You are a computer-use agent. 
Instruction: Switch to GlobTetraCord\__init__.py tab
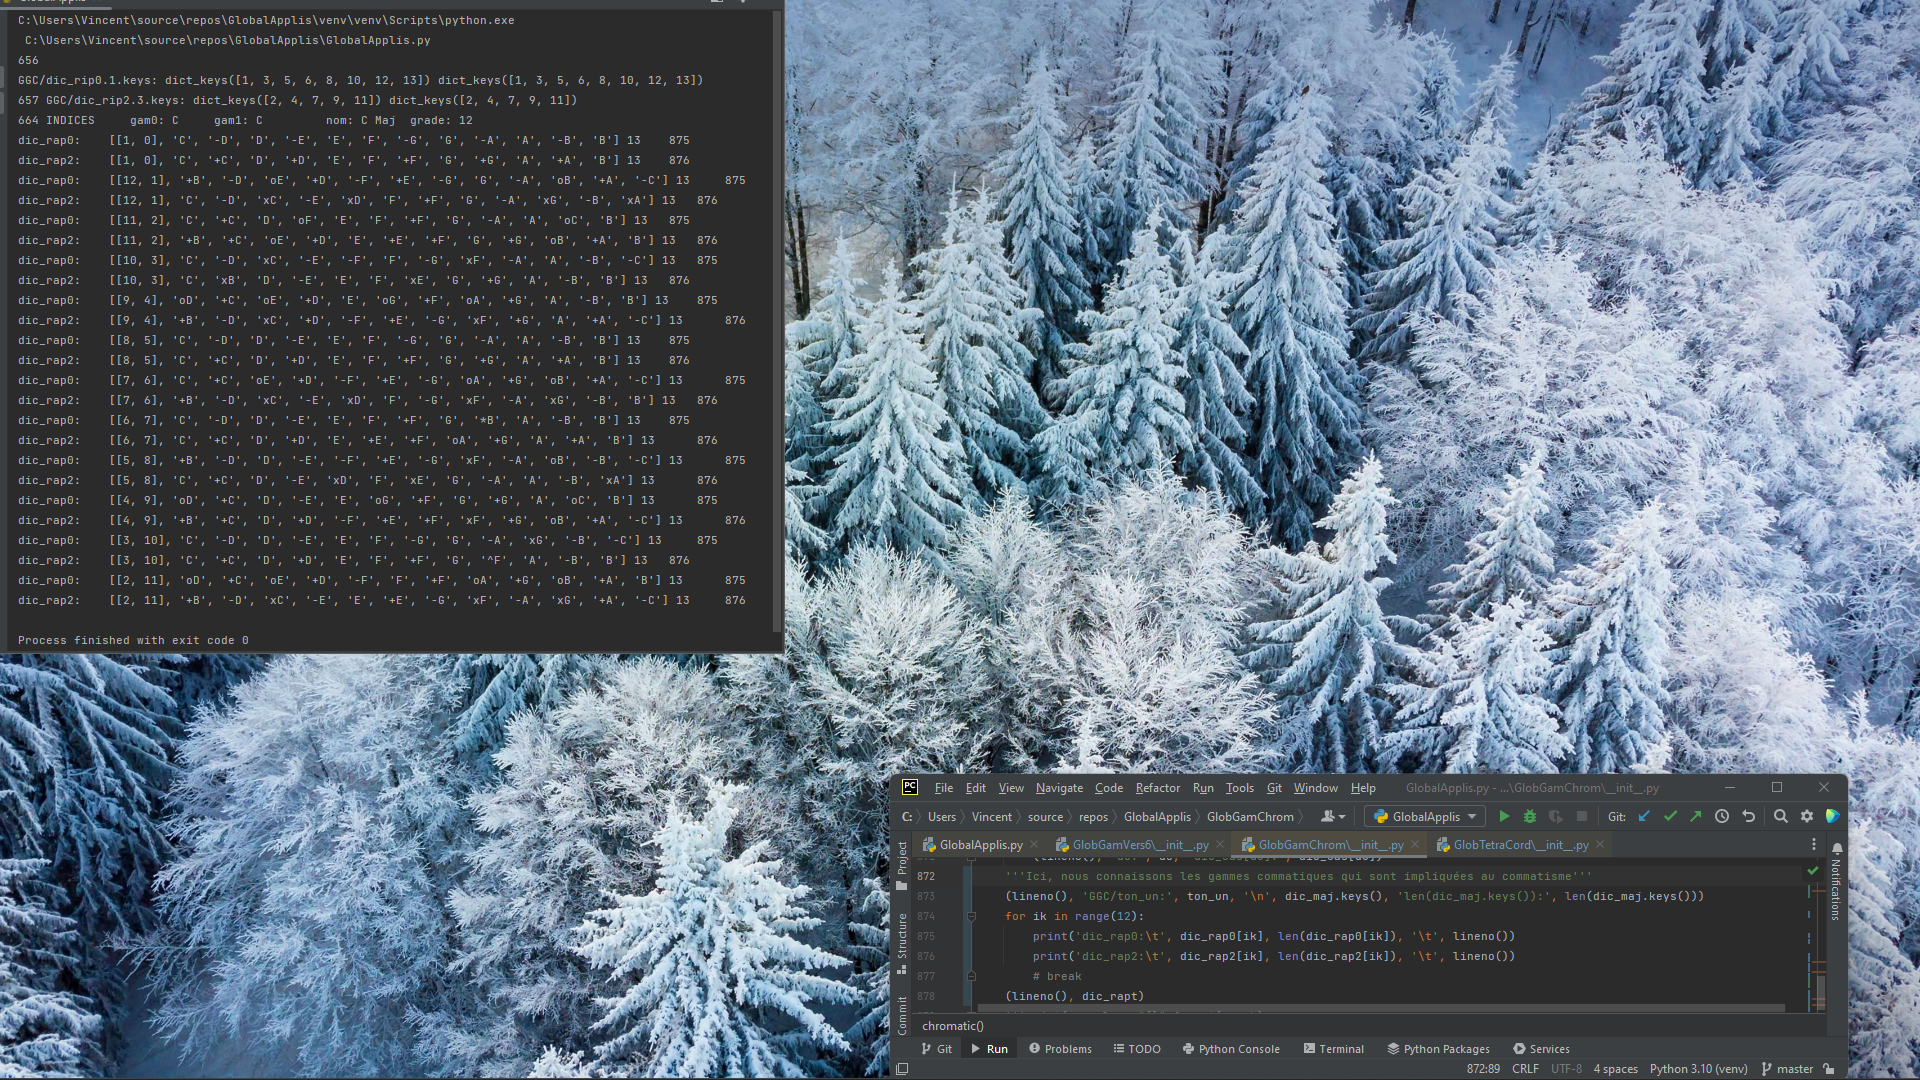1520,845
